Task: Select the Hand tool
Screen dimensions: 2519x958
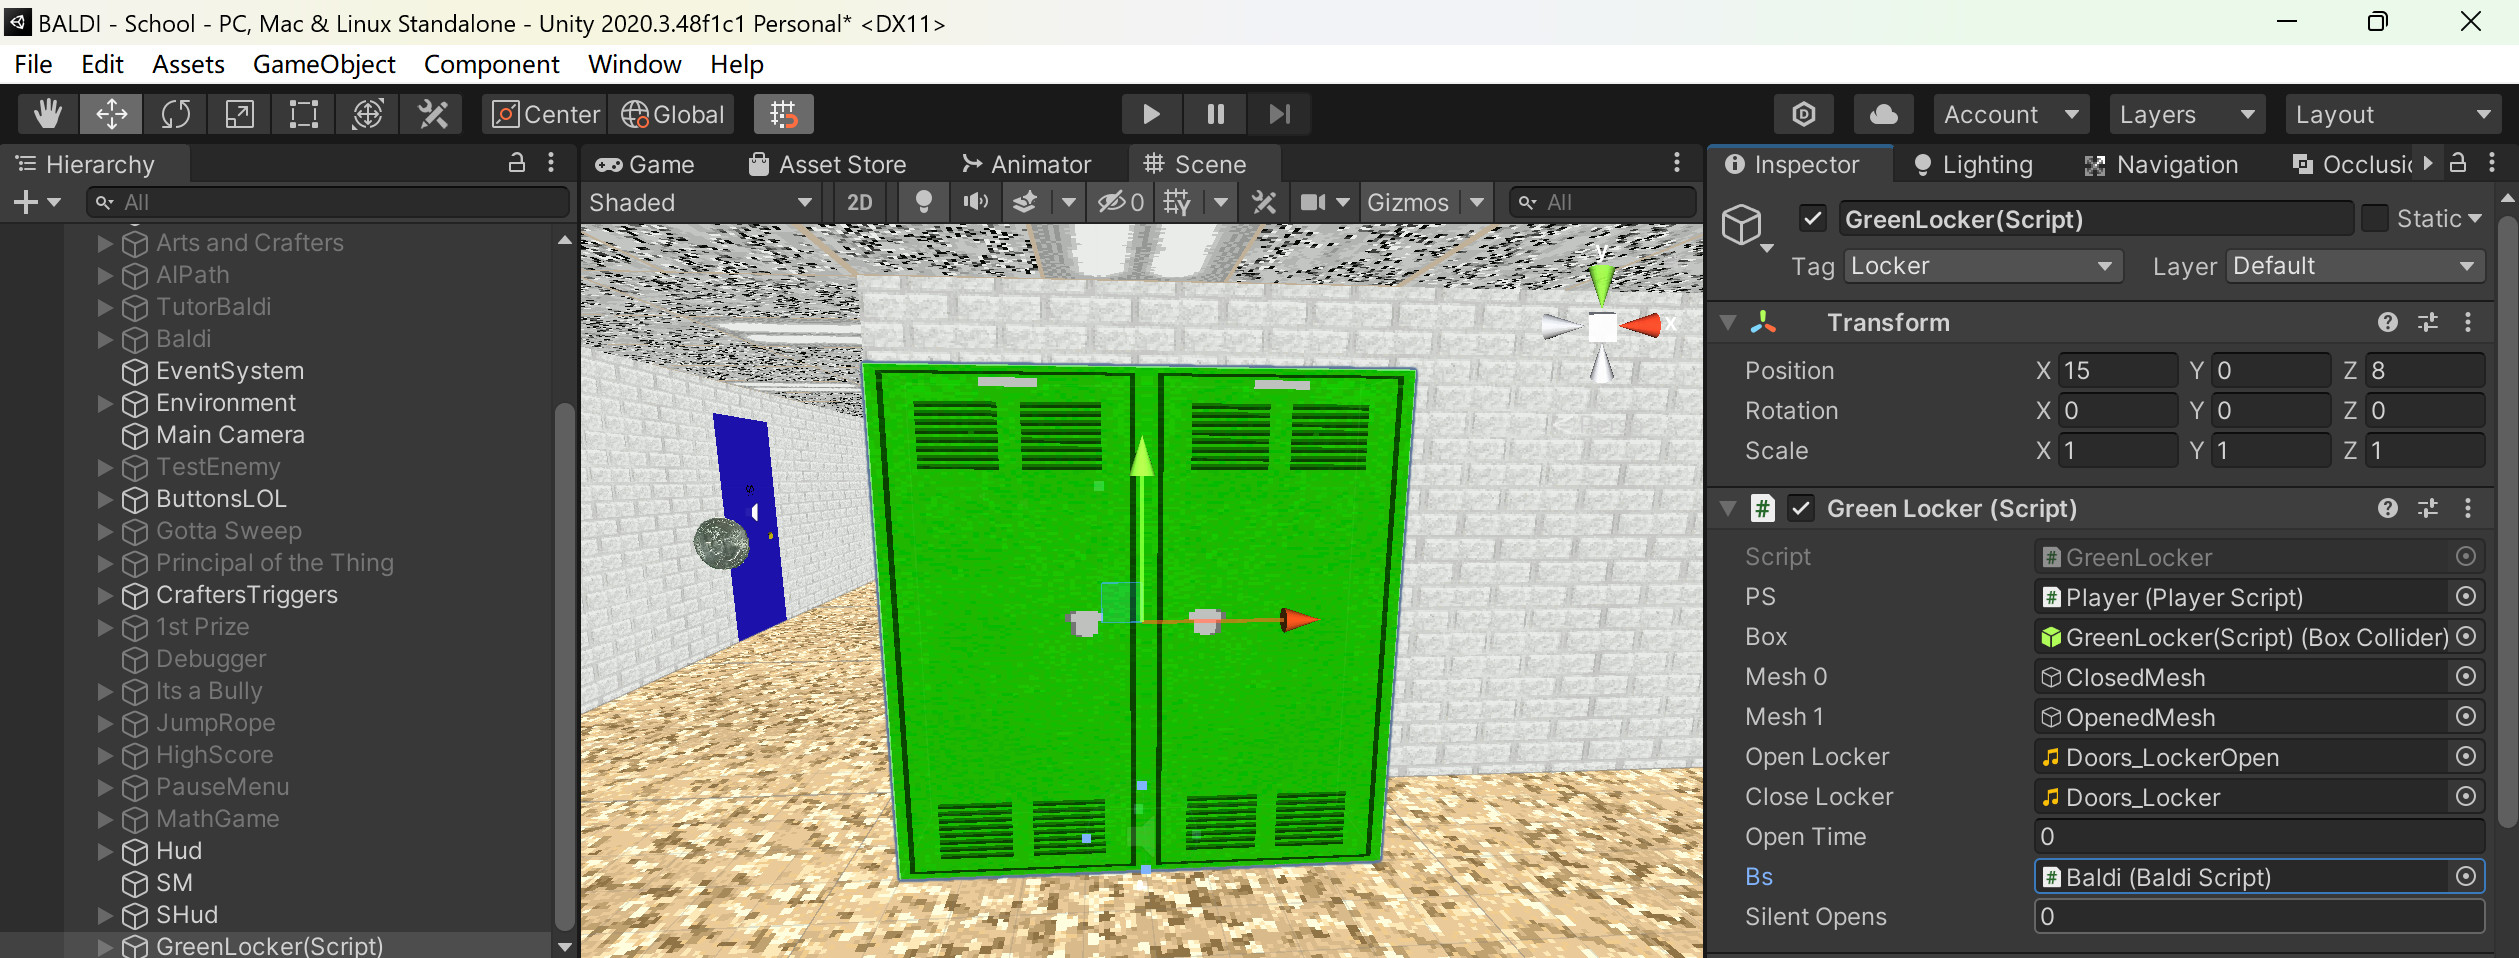Action: pyautogui.click(x=45, y=114)
